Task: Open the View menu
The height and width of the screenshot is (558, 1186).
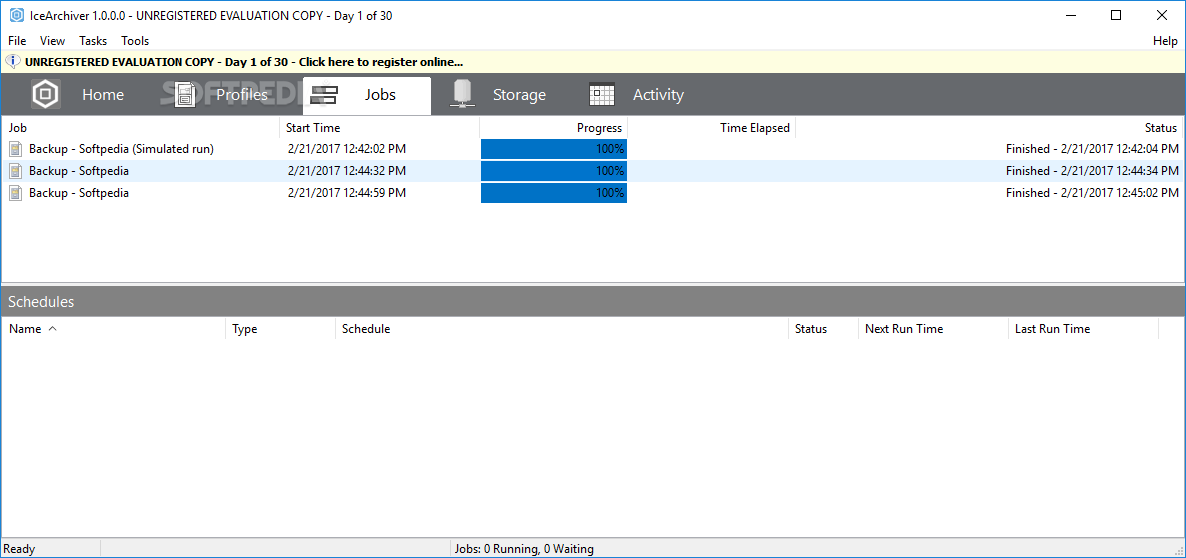Action: (x=52, y=41)
